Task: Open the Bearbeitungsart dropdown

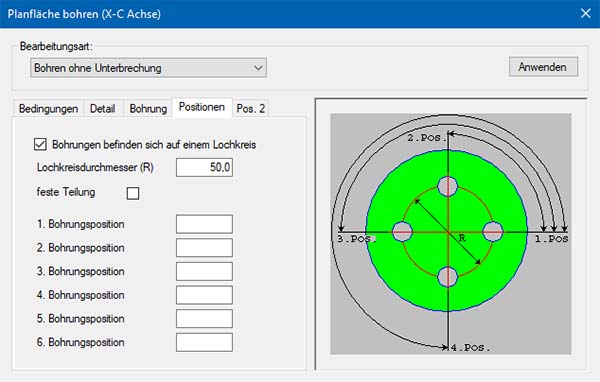Action: pos(148,68)
